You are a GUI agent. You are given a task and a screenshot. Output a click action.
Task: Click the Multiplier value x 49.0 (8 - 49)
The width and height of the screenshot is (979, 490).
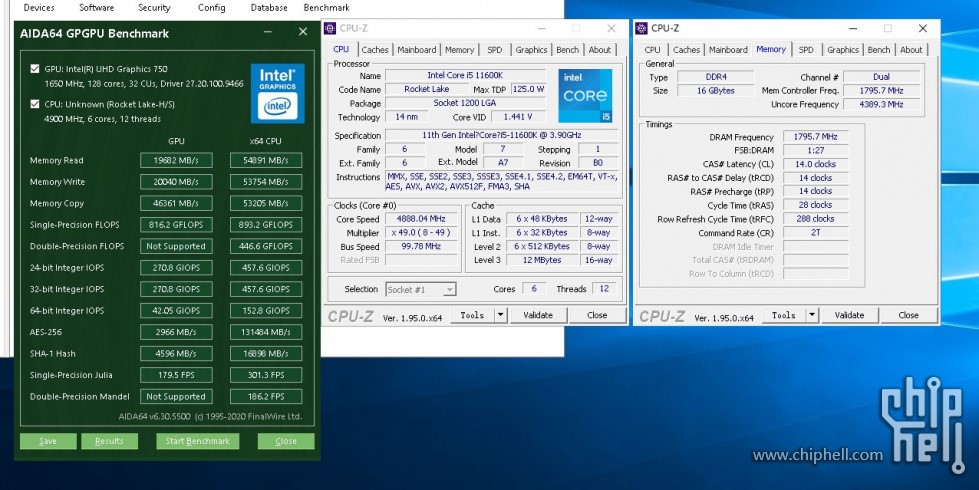coord(421,233)
